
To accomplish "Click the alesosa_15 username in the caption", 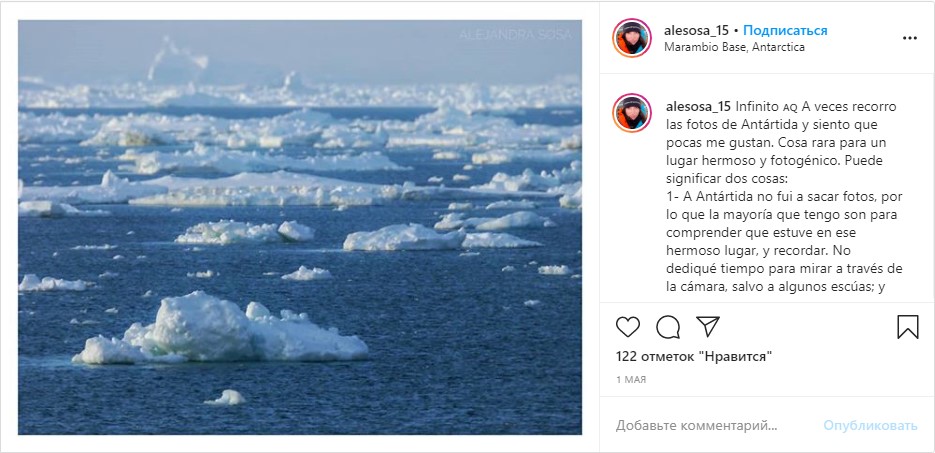I will [x=697, y=105].
